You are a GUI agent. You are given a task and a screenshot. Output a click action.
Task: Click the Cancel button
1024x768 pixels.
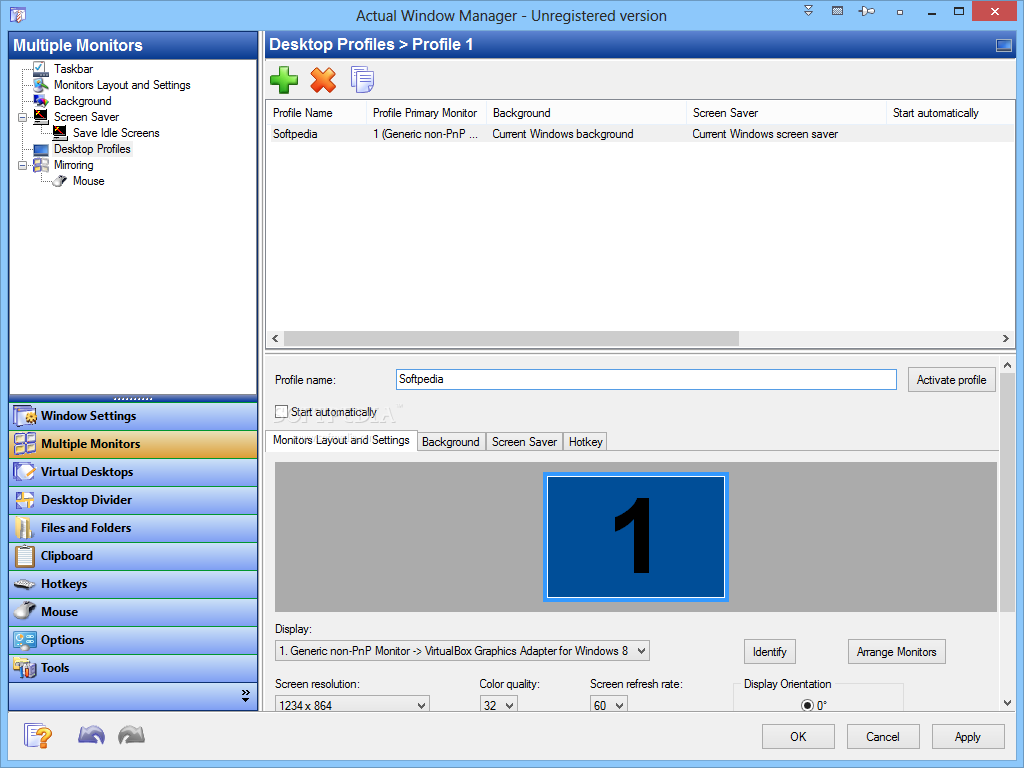[883, 737]
